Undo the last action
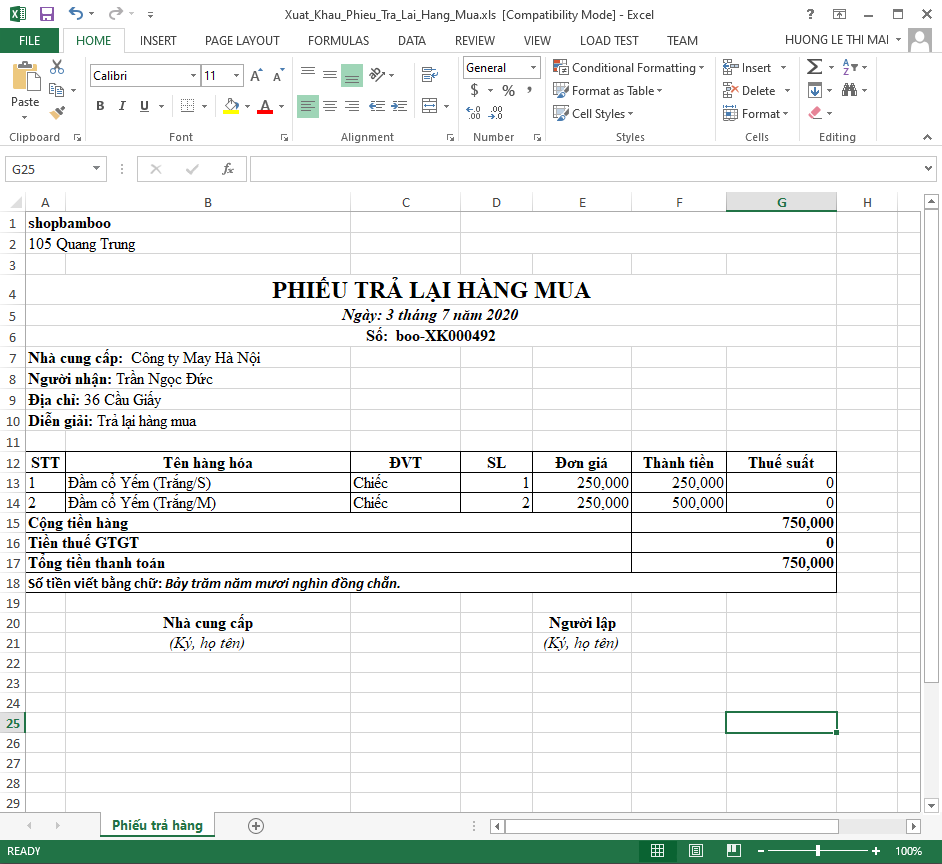 point(76,14)
